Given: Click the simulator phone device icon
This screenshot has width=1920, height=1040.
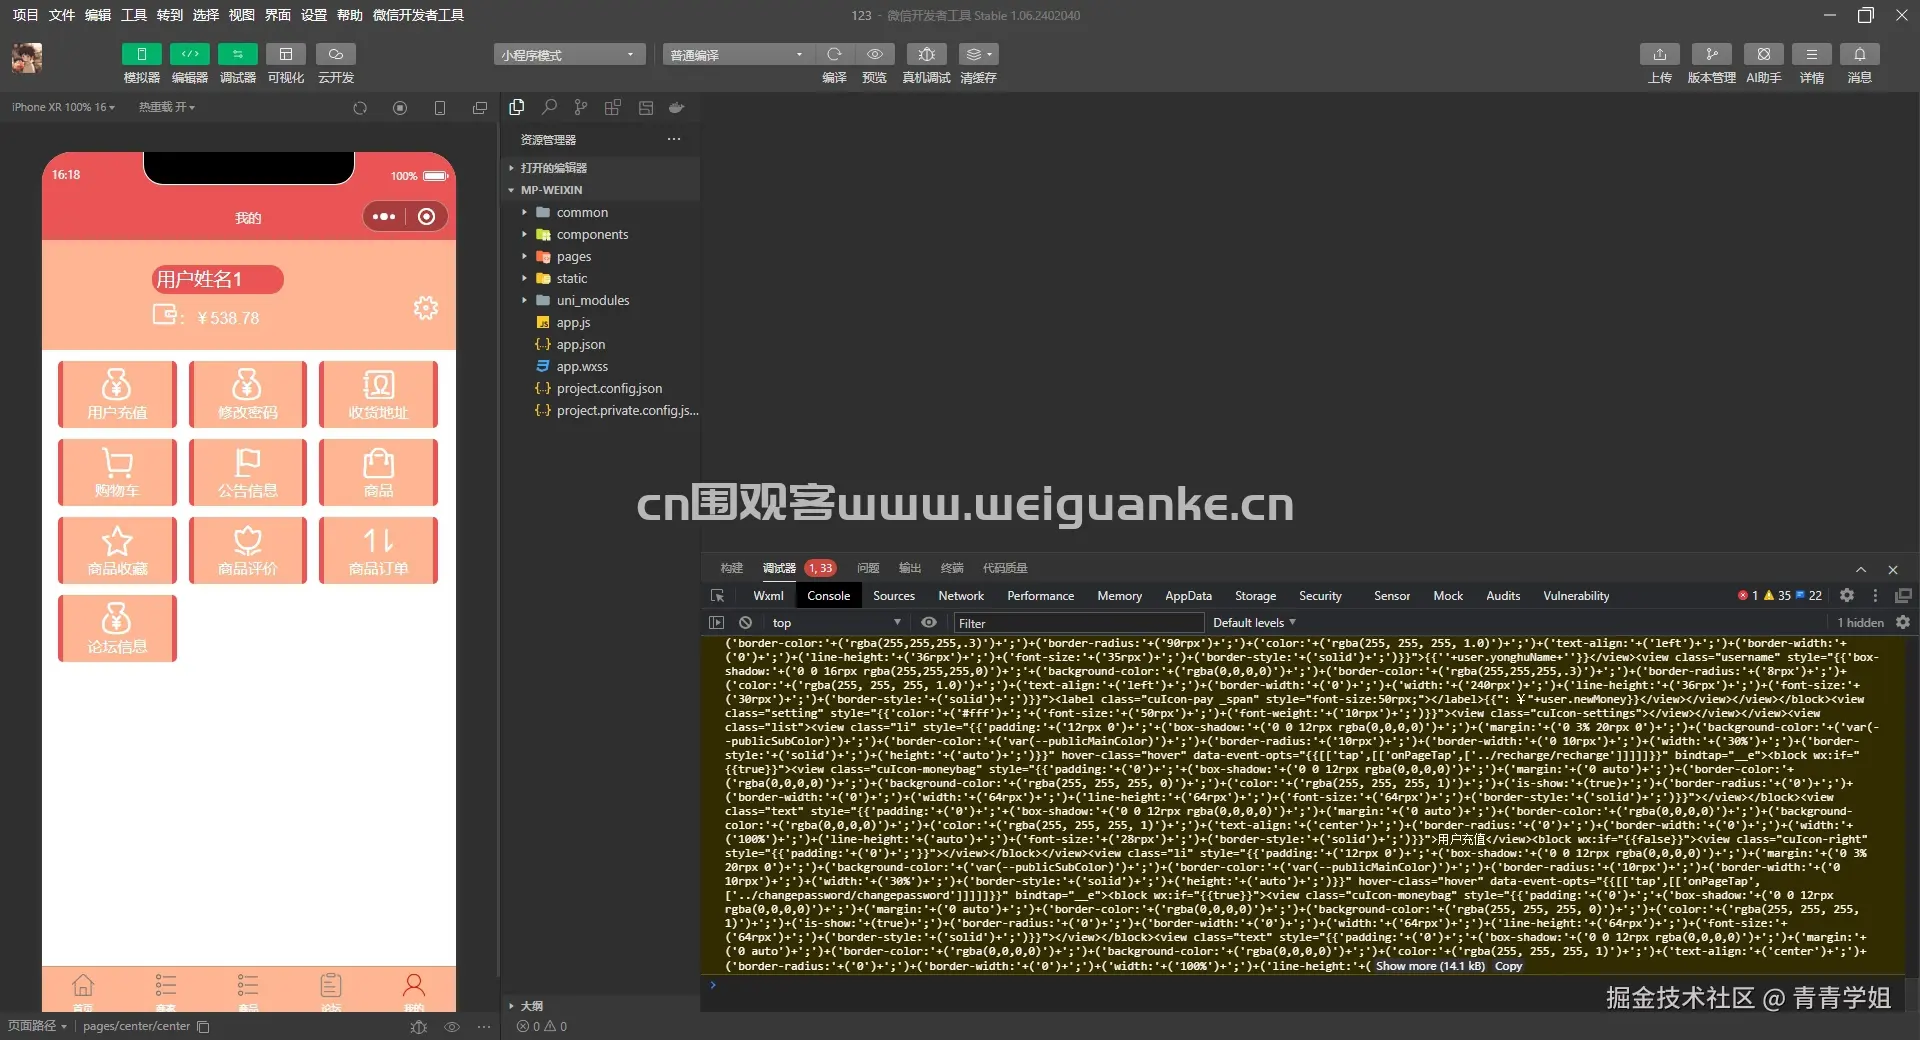Looking at the screenshot, I should 440,108.
